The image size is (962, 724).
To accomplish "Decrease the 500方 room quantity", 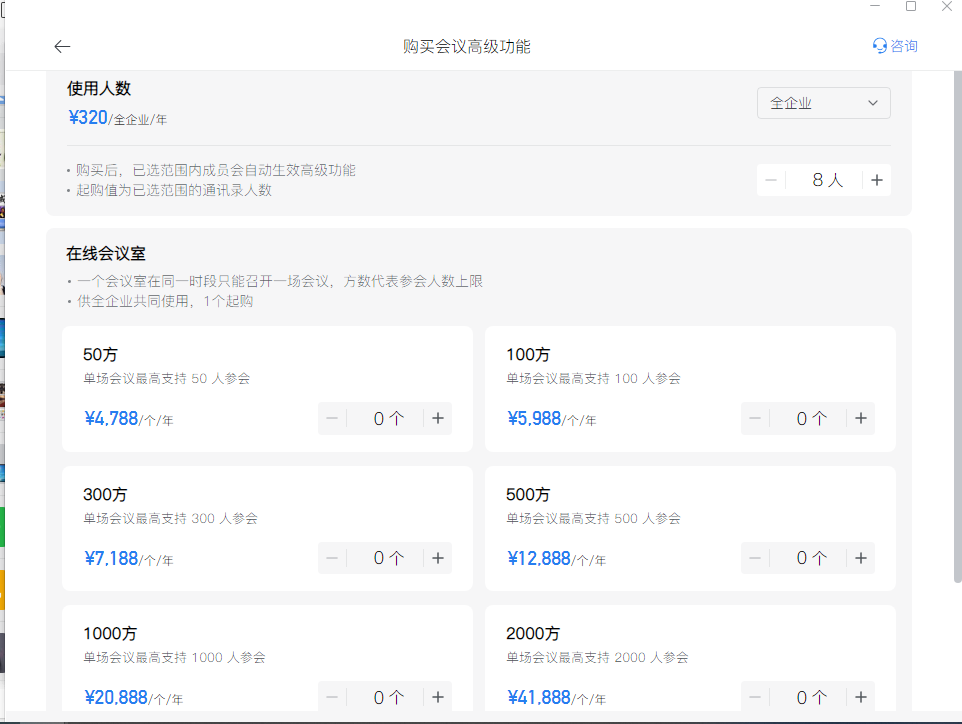I will [754, 558].
